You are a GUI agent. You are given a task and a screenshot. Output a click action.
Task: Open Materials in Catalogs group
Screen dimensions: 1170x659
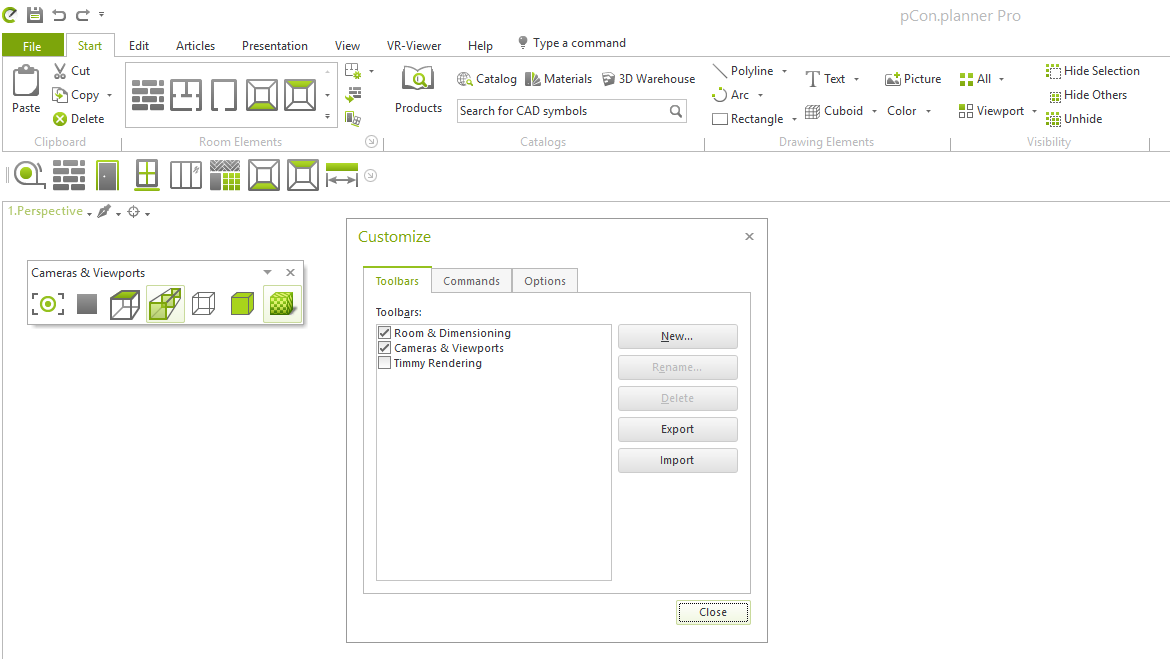[558, 79]
